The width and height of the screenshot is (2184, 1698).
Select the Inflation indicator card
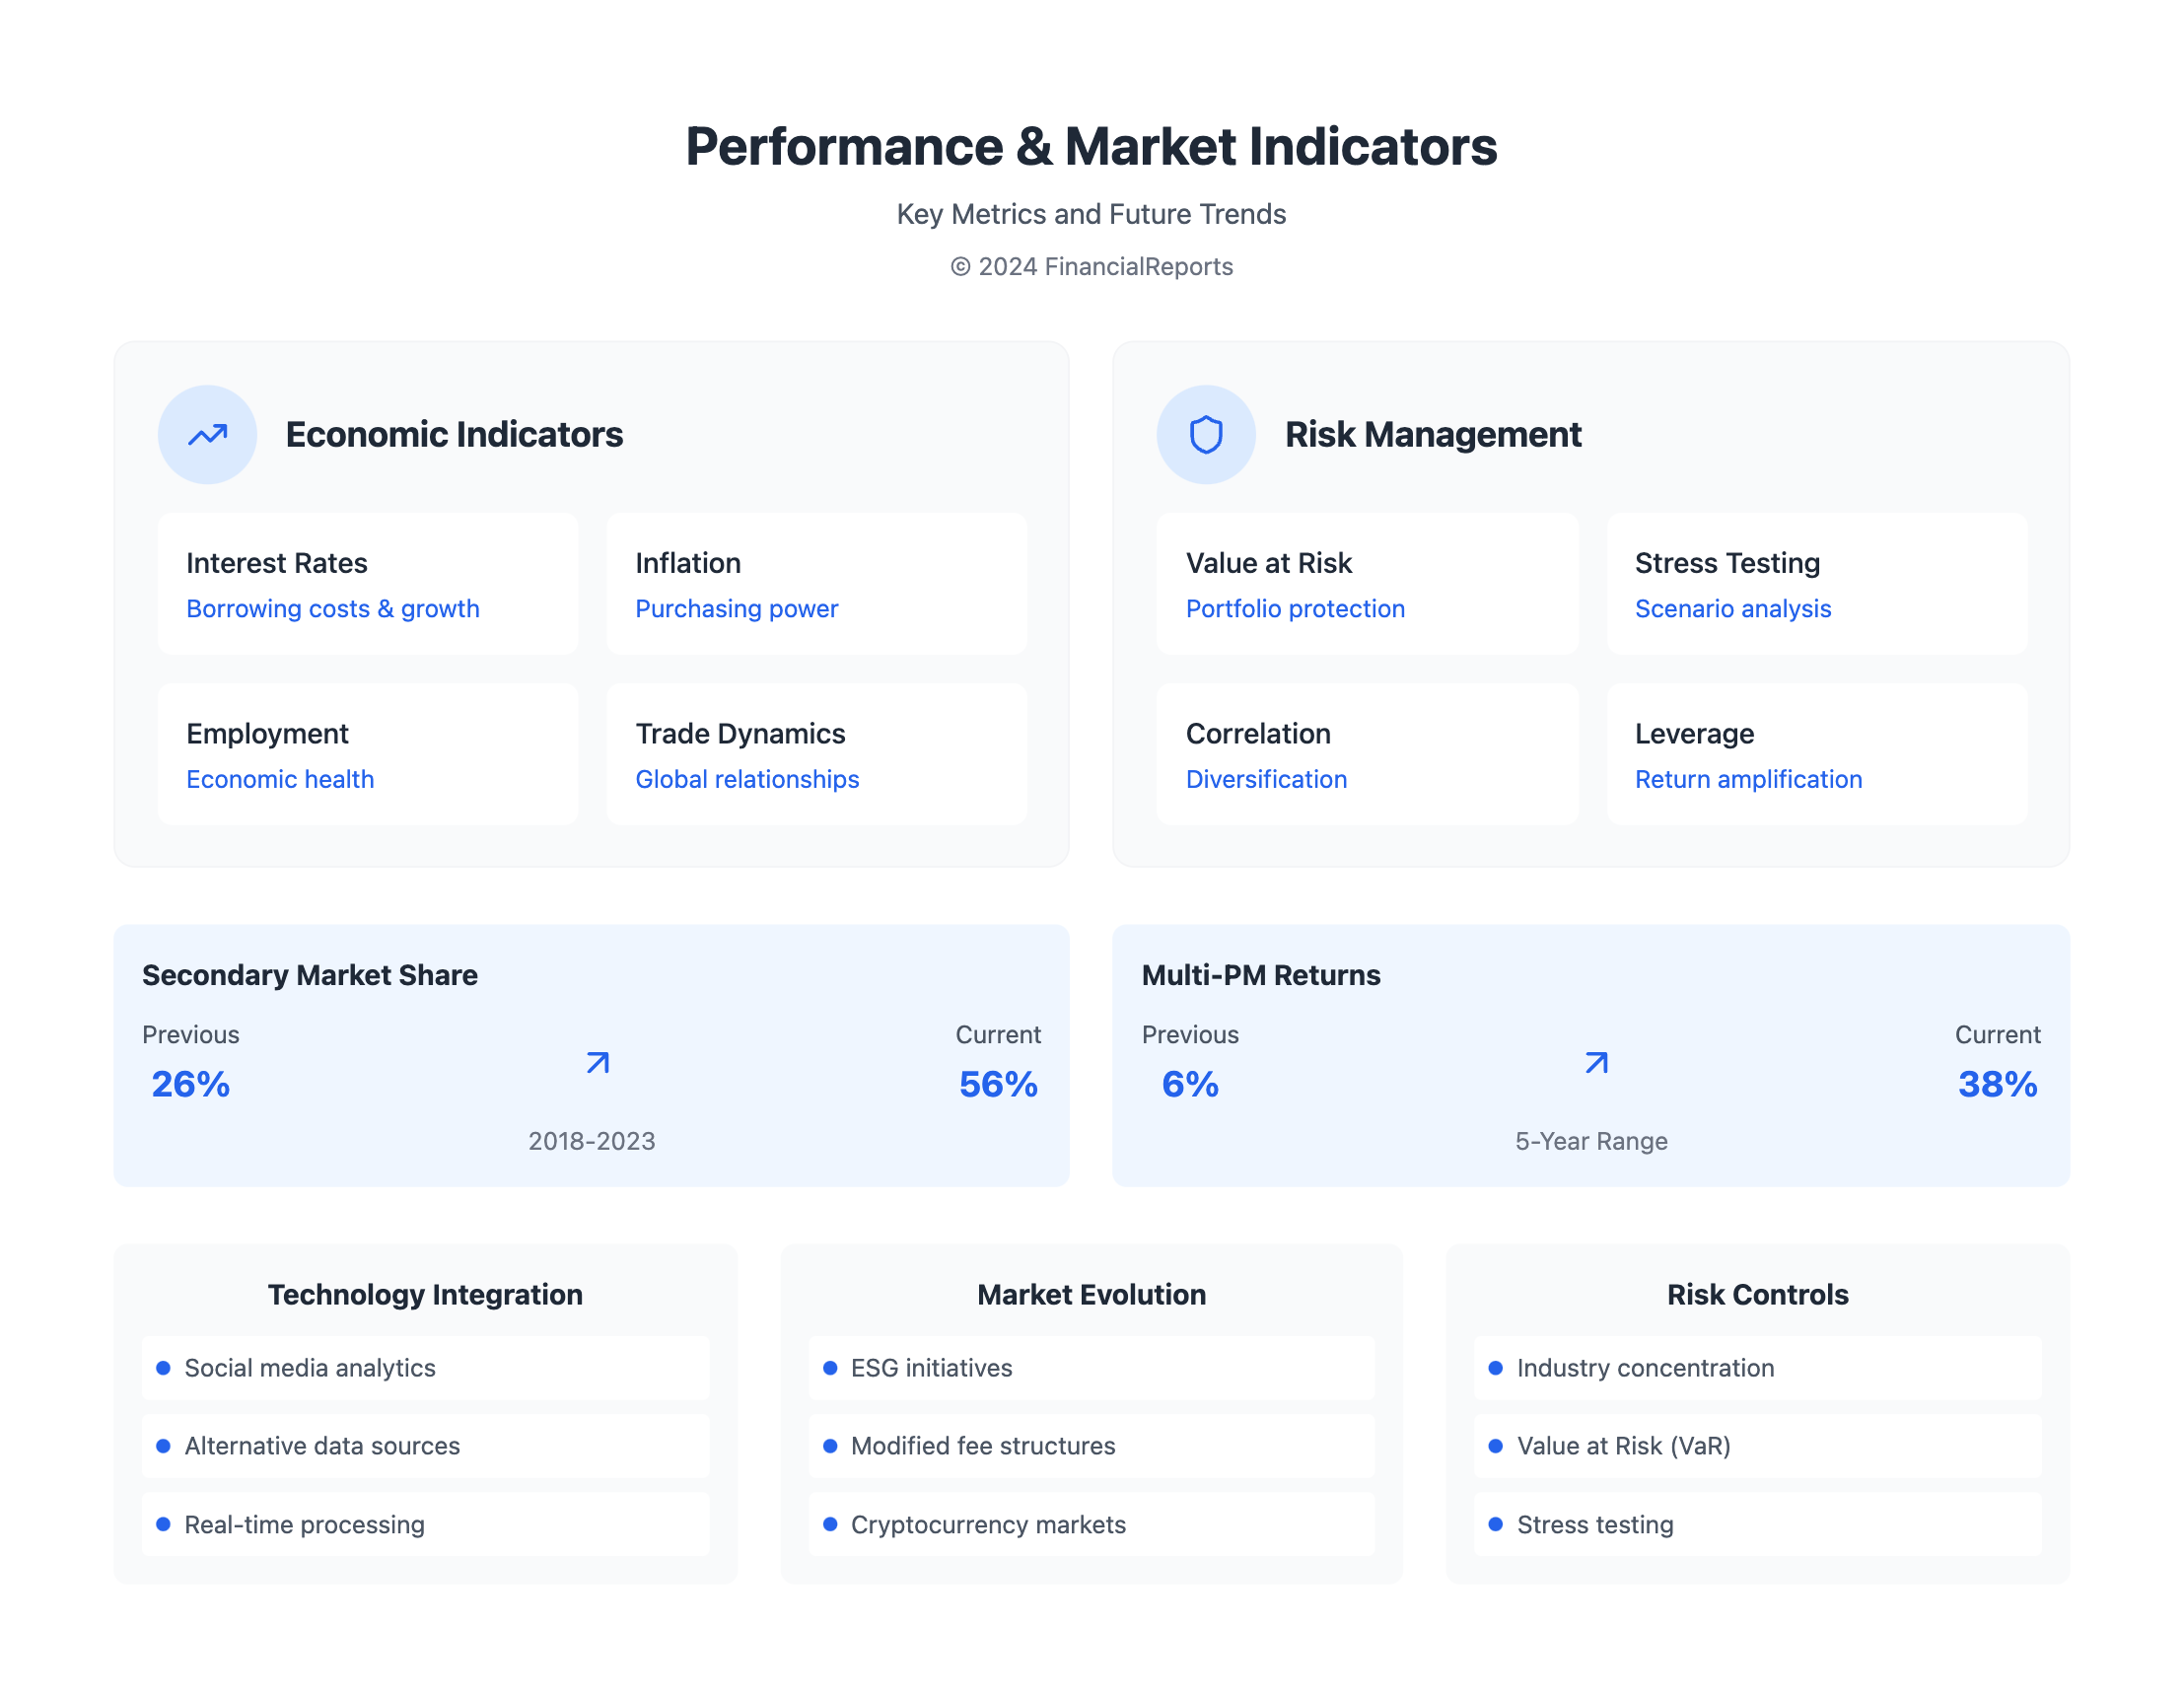click(x=816, y=584)
